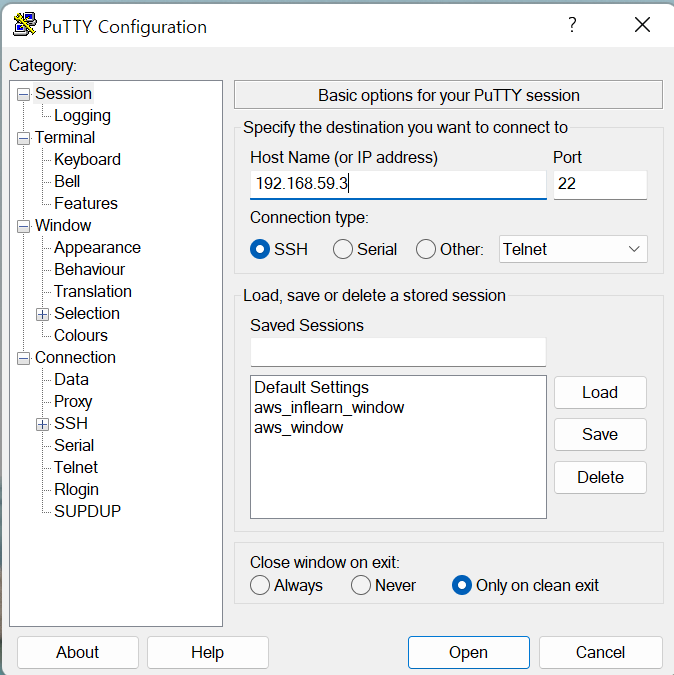
Task: Open the Telnet connection type dropdown
Action: 573,249
